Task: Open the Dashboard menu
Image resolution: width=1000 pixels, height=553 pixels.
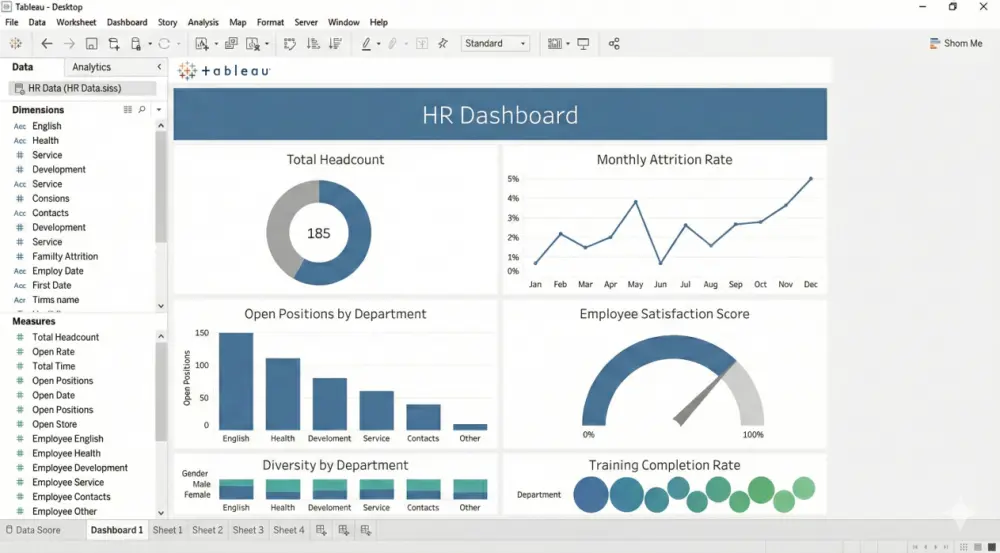Action: 127,22
